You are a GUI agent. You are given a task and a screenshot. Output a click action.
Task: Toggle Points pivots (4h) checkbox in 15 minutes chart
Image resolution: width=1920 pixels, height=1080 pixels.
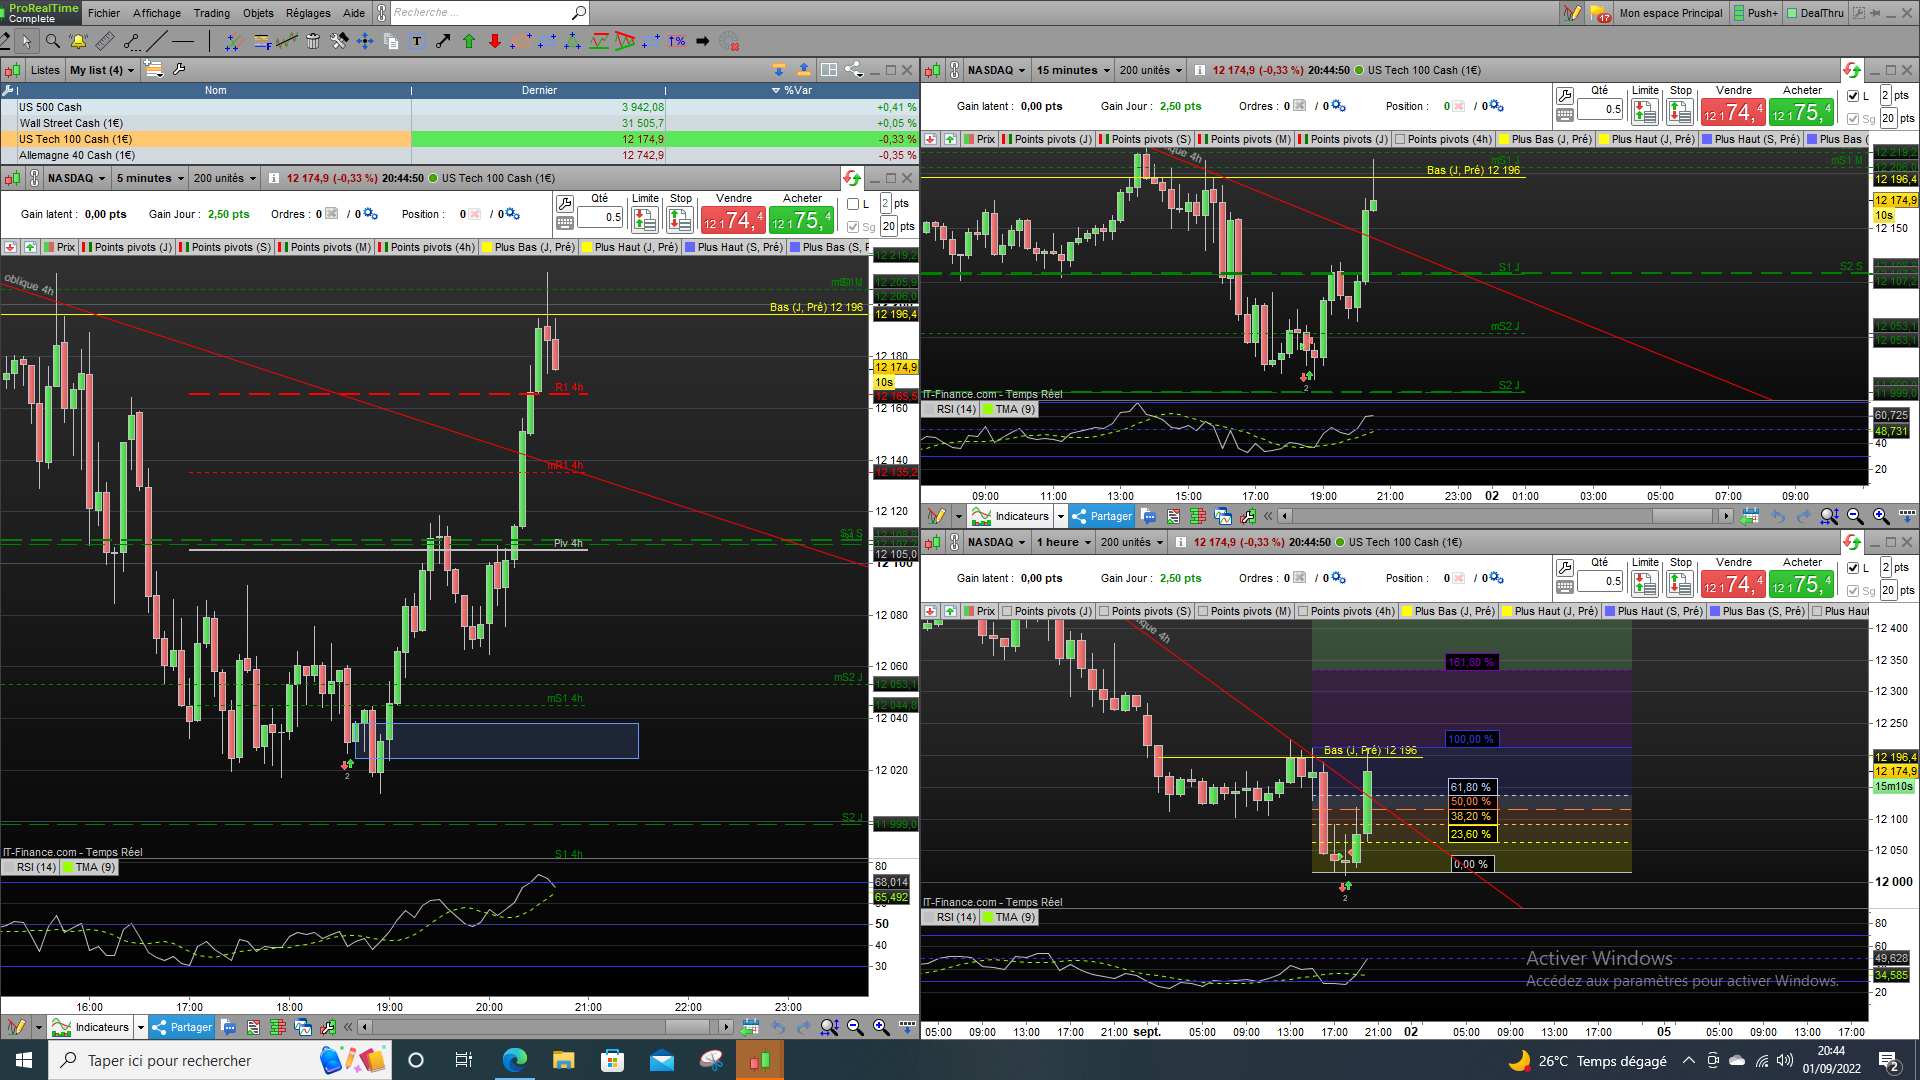(1400, 139)
